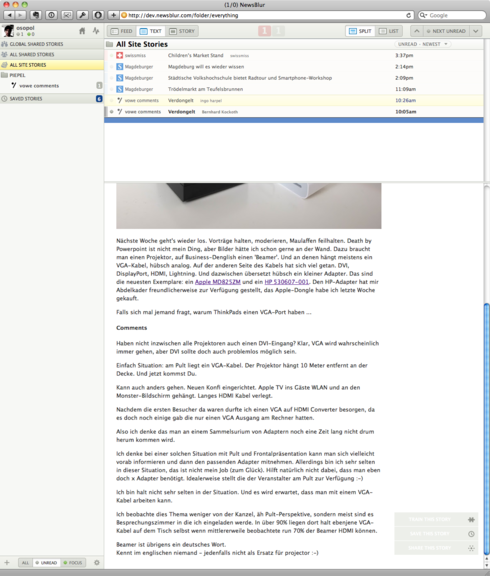
Task: Add a site with the plus icon
Action: point(7,562)
